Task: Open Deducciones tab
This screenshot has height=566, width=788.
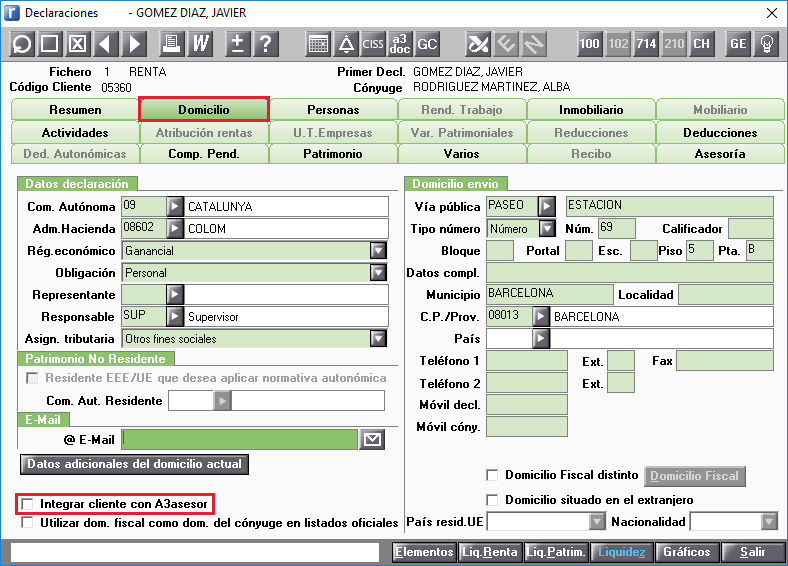Action: click(720, 133)
